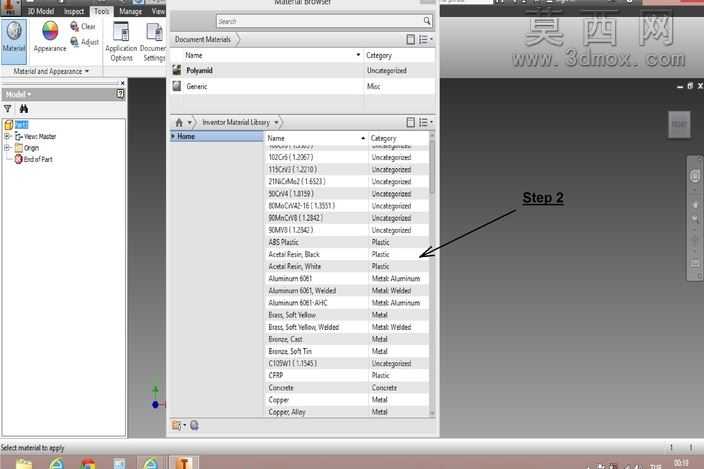Switch to the Tools tab
The height and width of the screenshot is (469, 704).
click(x=102, y=11)
